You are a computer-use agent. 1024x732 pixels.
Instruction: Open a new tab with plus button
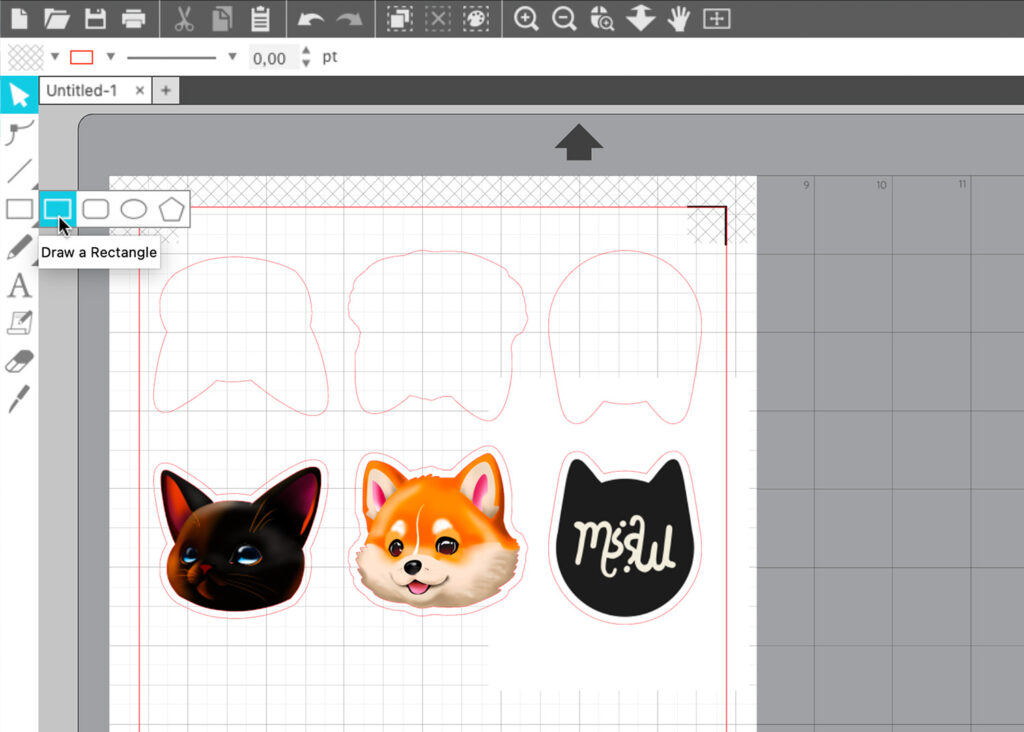tap(165, 91)
